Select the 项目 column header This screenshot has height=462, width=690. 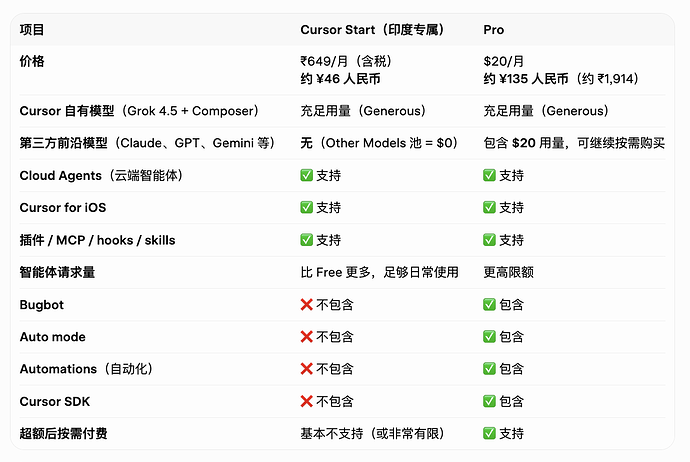pos(32,29)
